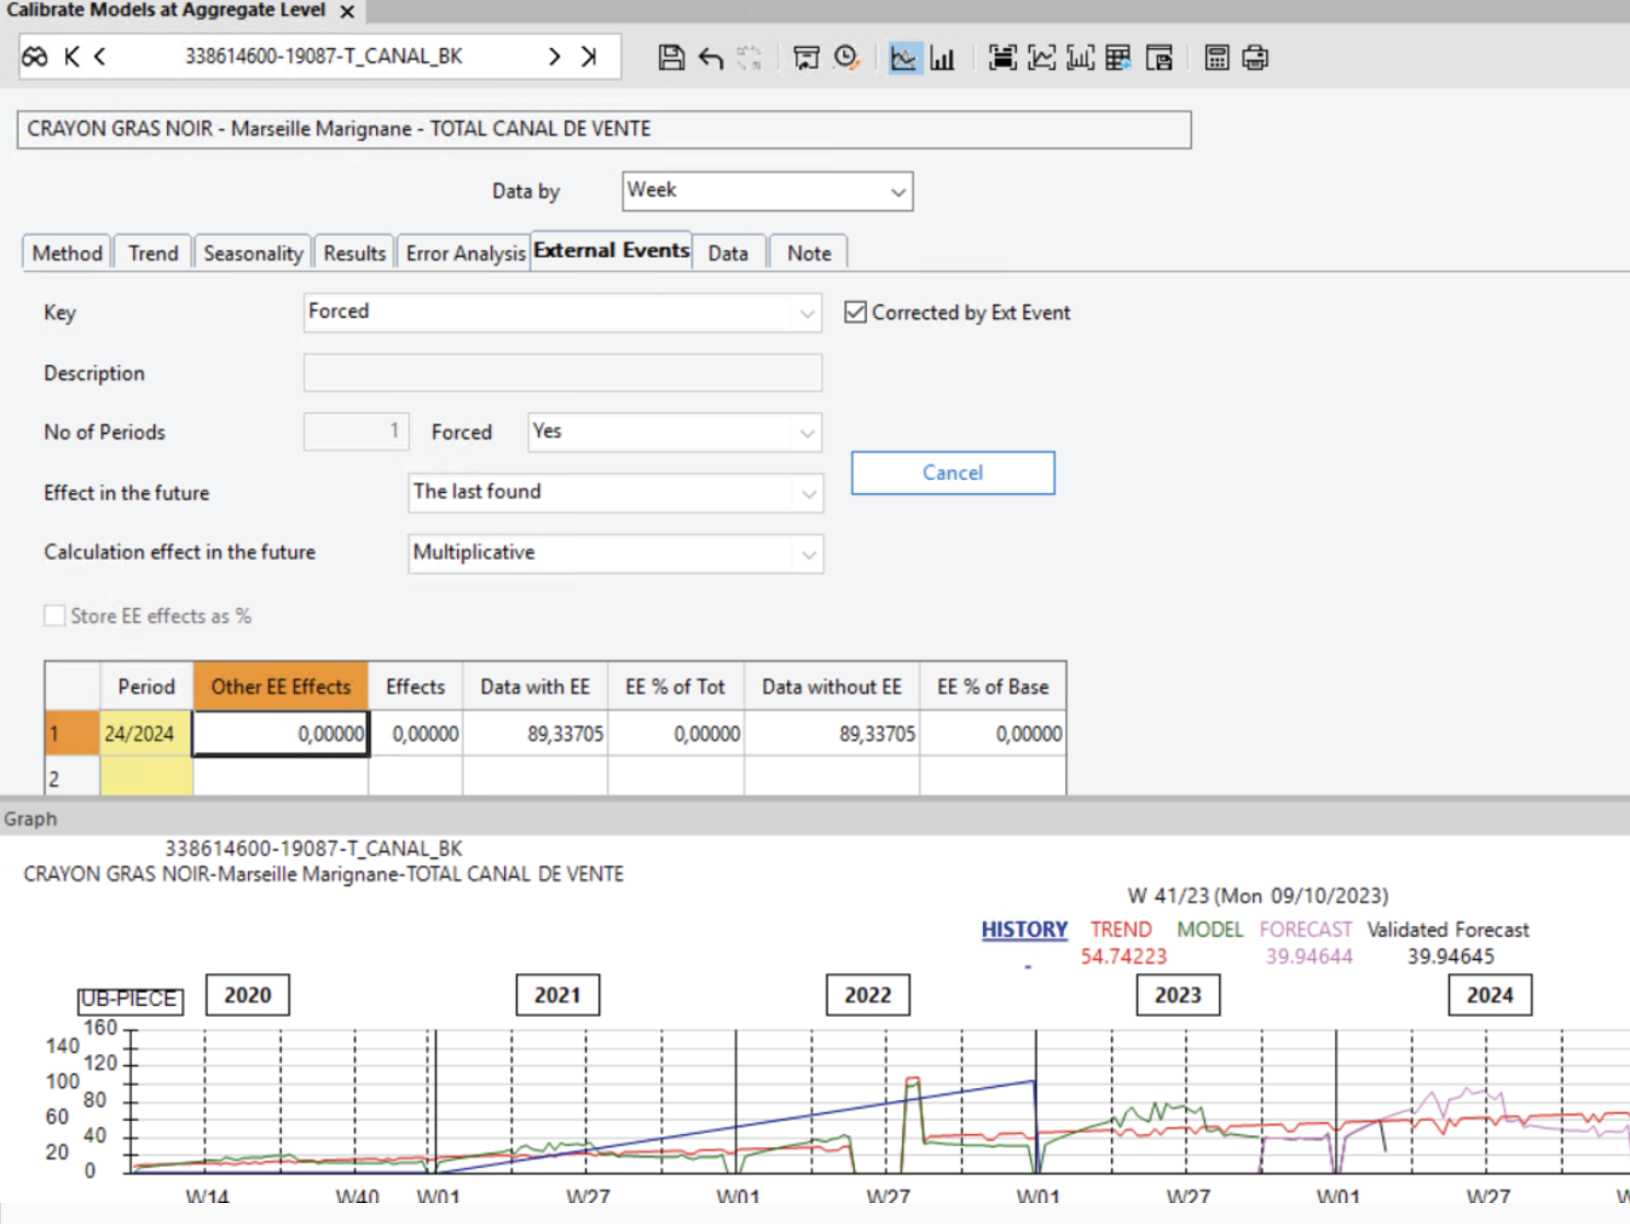Screen dimensions: 1630x1224
Task: Select the highlighted line chart view icon
Action: [903, 57]
